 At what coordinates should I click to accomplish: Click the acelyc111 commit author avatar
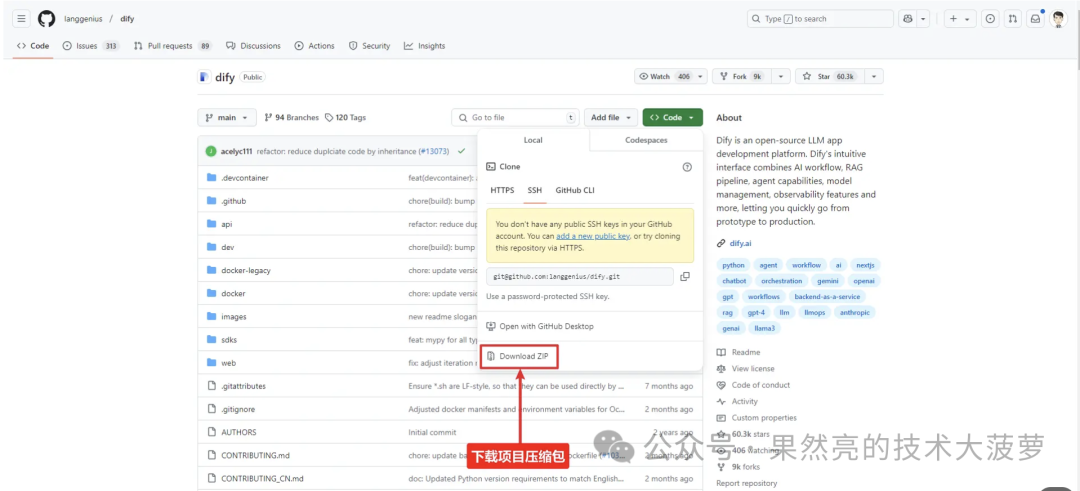coord(211,151)
